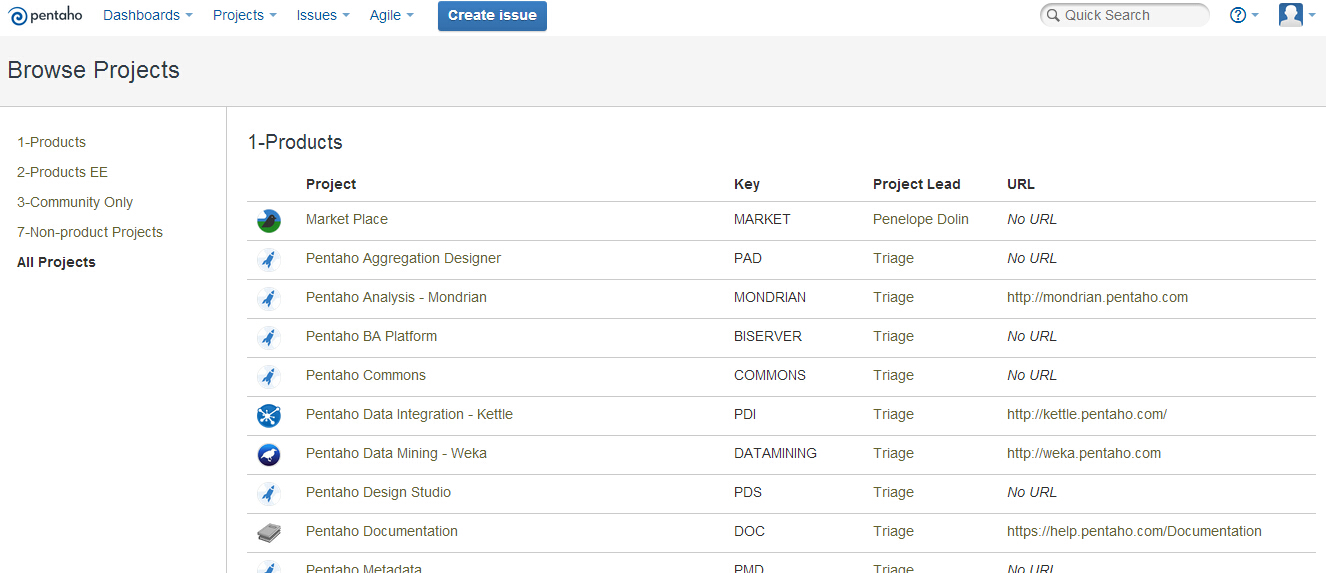
Task: Click the Browse Projects page heading
Action: (94, 70)
